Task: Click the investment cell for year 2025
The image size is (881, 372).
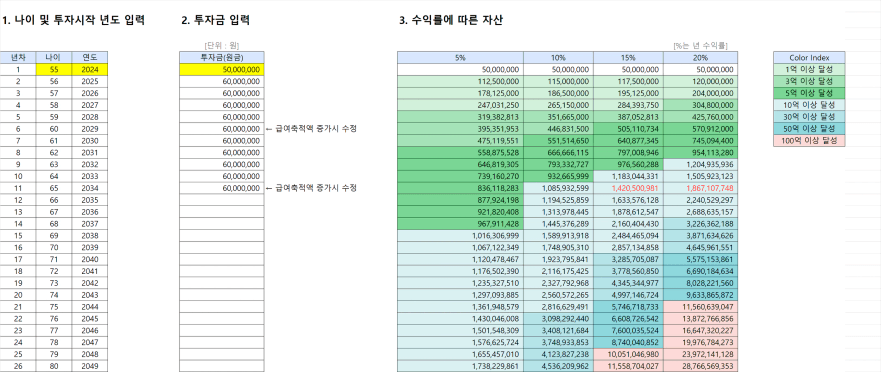Action: (x=222, y=81)
